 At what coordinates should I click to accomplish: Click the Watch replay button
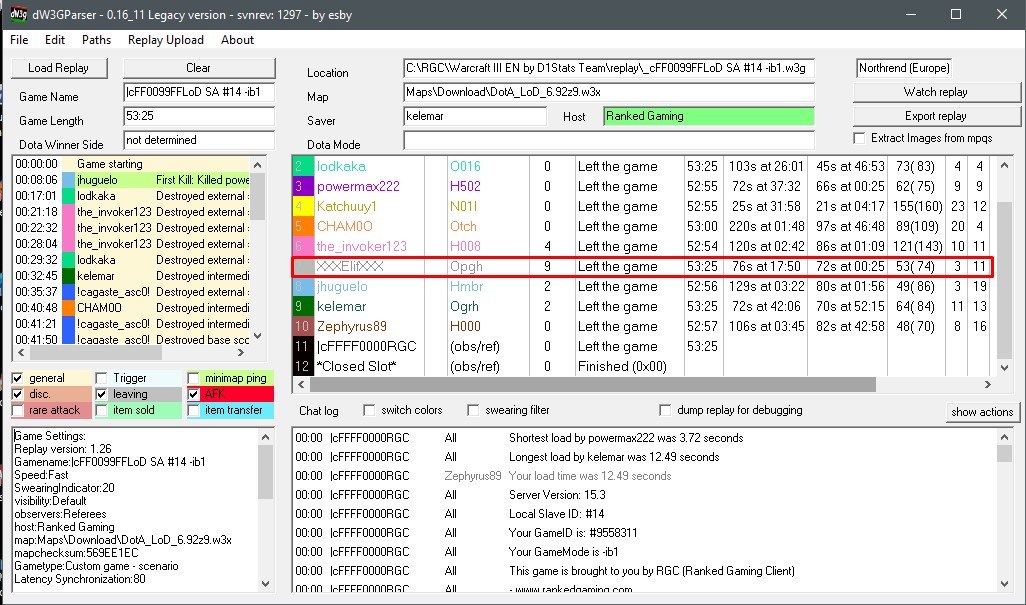[936, 92]
